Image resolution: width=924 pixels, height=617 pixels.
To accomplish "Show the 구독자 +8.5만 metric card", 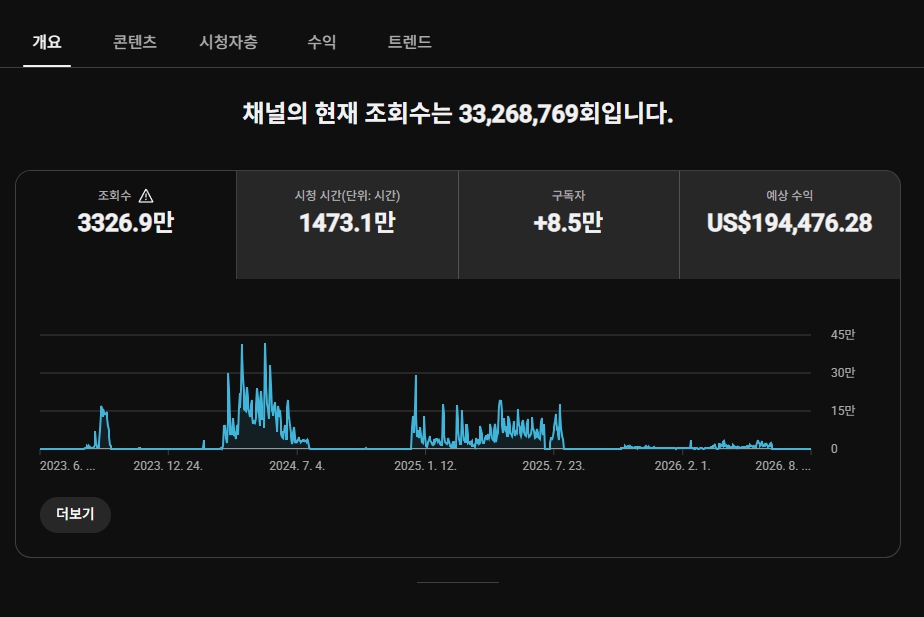I will [x=569, y=225].
